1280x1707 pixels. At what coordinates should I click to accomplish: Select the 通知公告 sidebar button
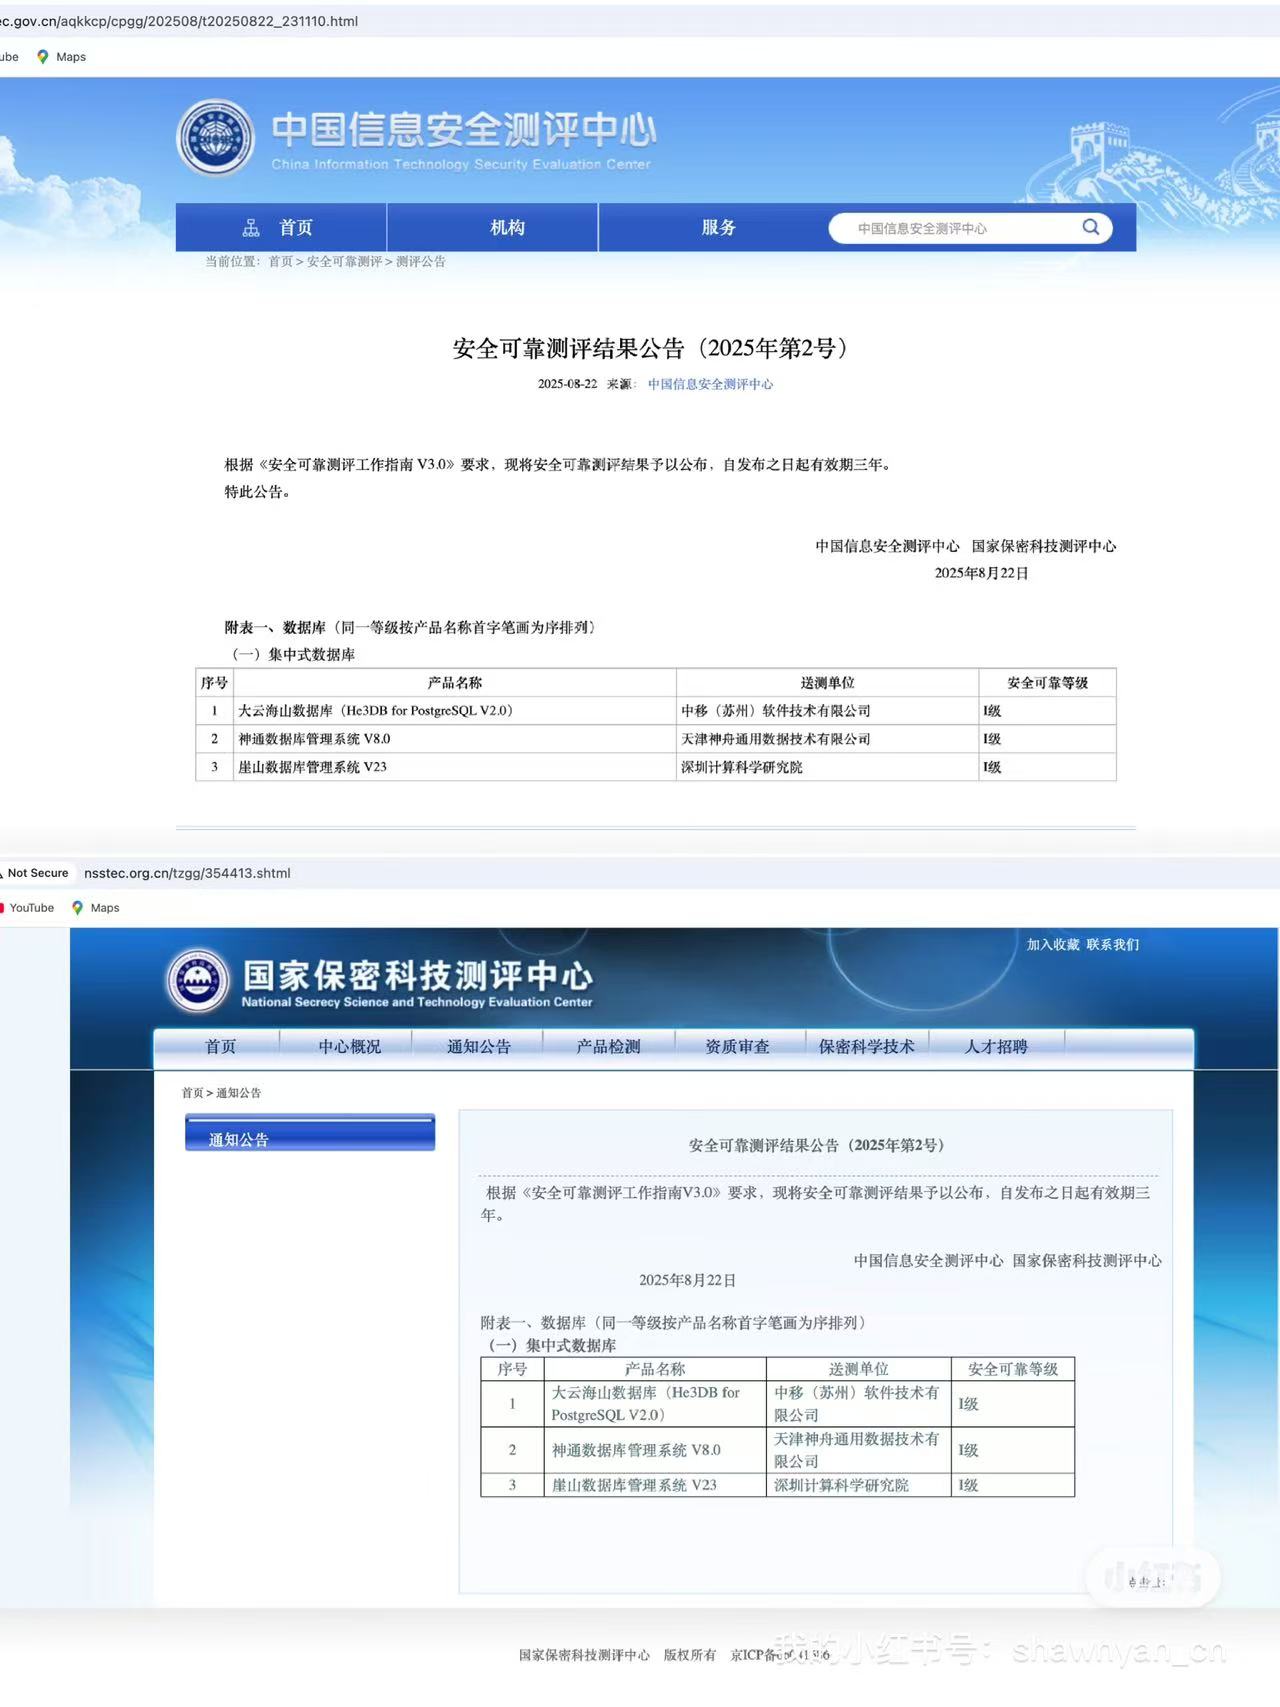click(x=310, y=1133)
